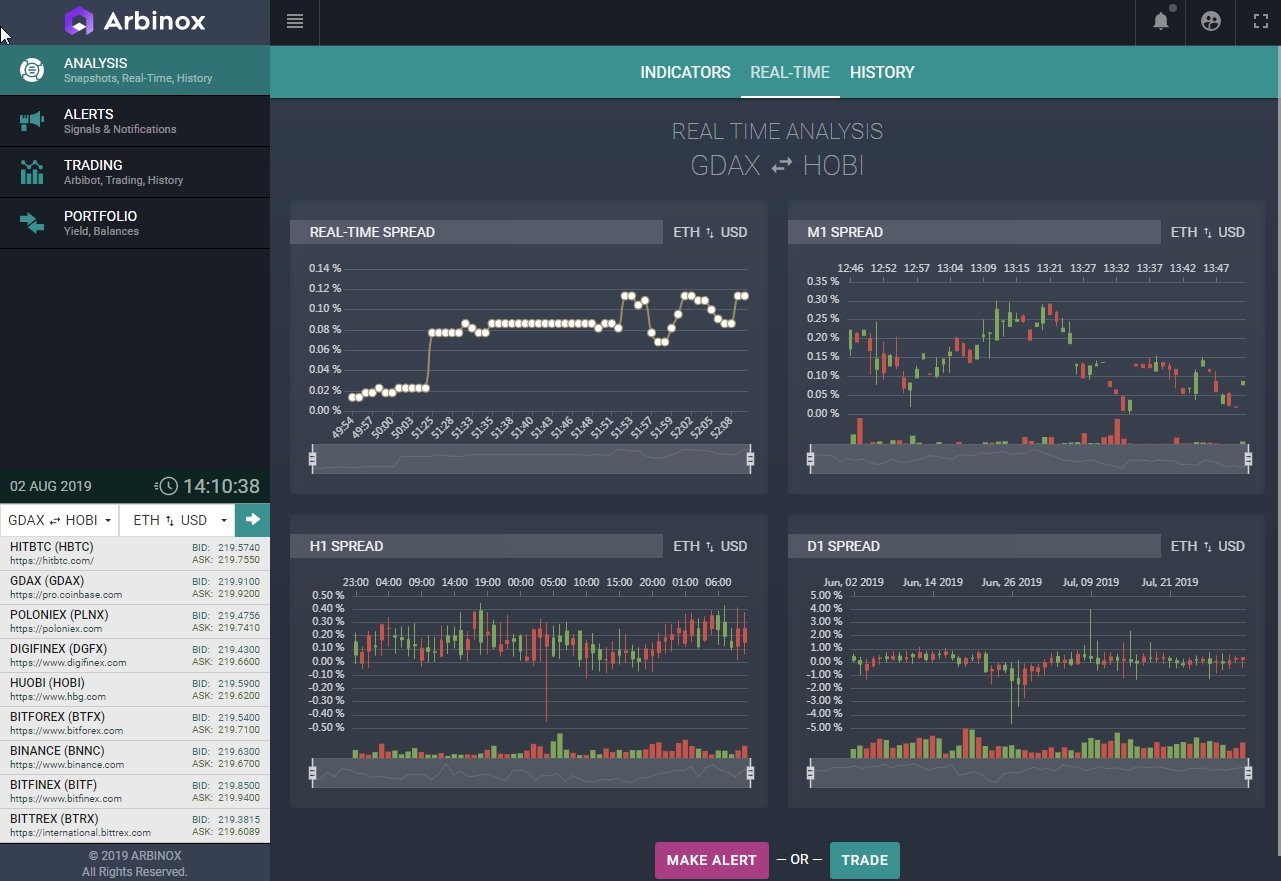Click the Make Alert button
The height and width of the screenshot is (881, 1281).
(x=712, y=860)
